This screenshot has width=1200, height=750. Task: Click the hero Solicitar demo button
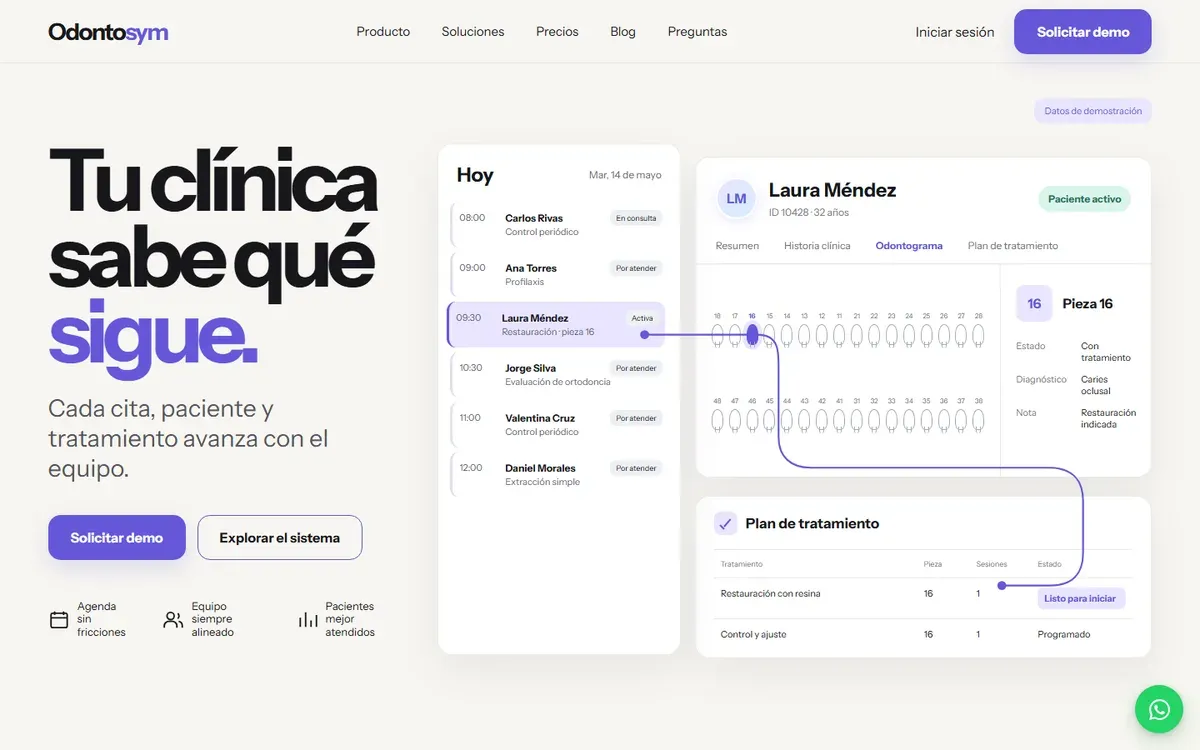[x=117, y=538]
